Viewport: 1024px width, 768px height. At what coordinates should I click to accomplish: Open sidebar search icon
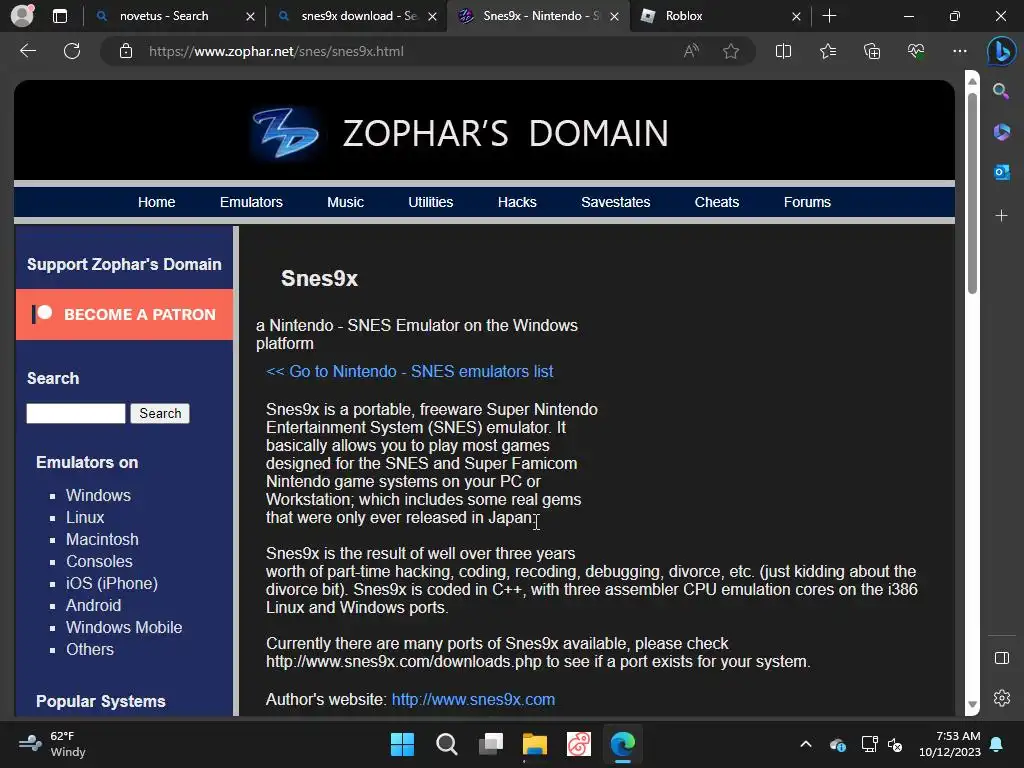point(1001,91)
